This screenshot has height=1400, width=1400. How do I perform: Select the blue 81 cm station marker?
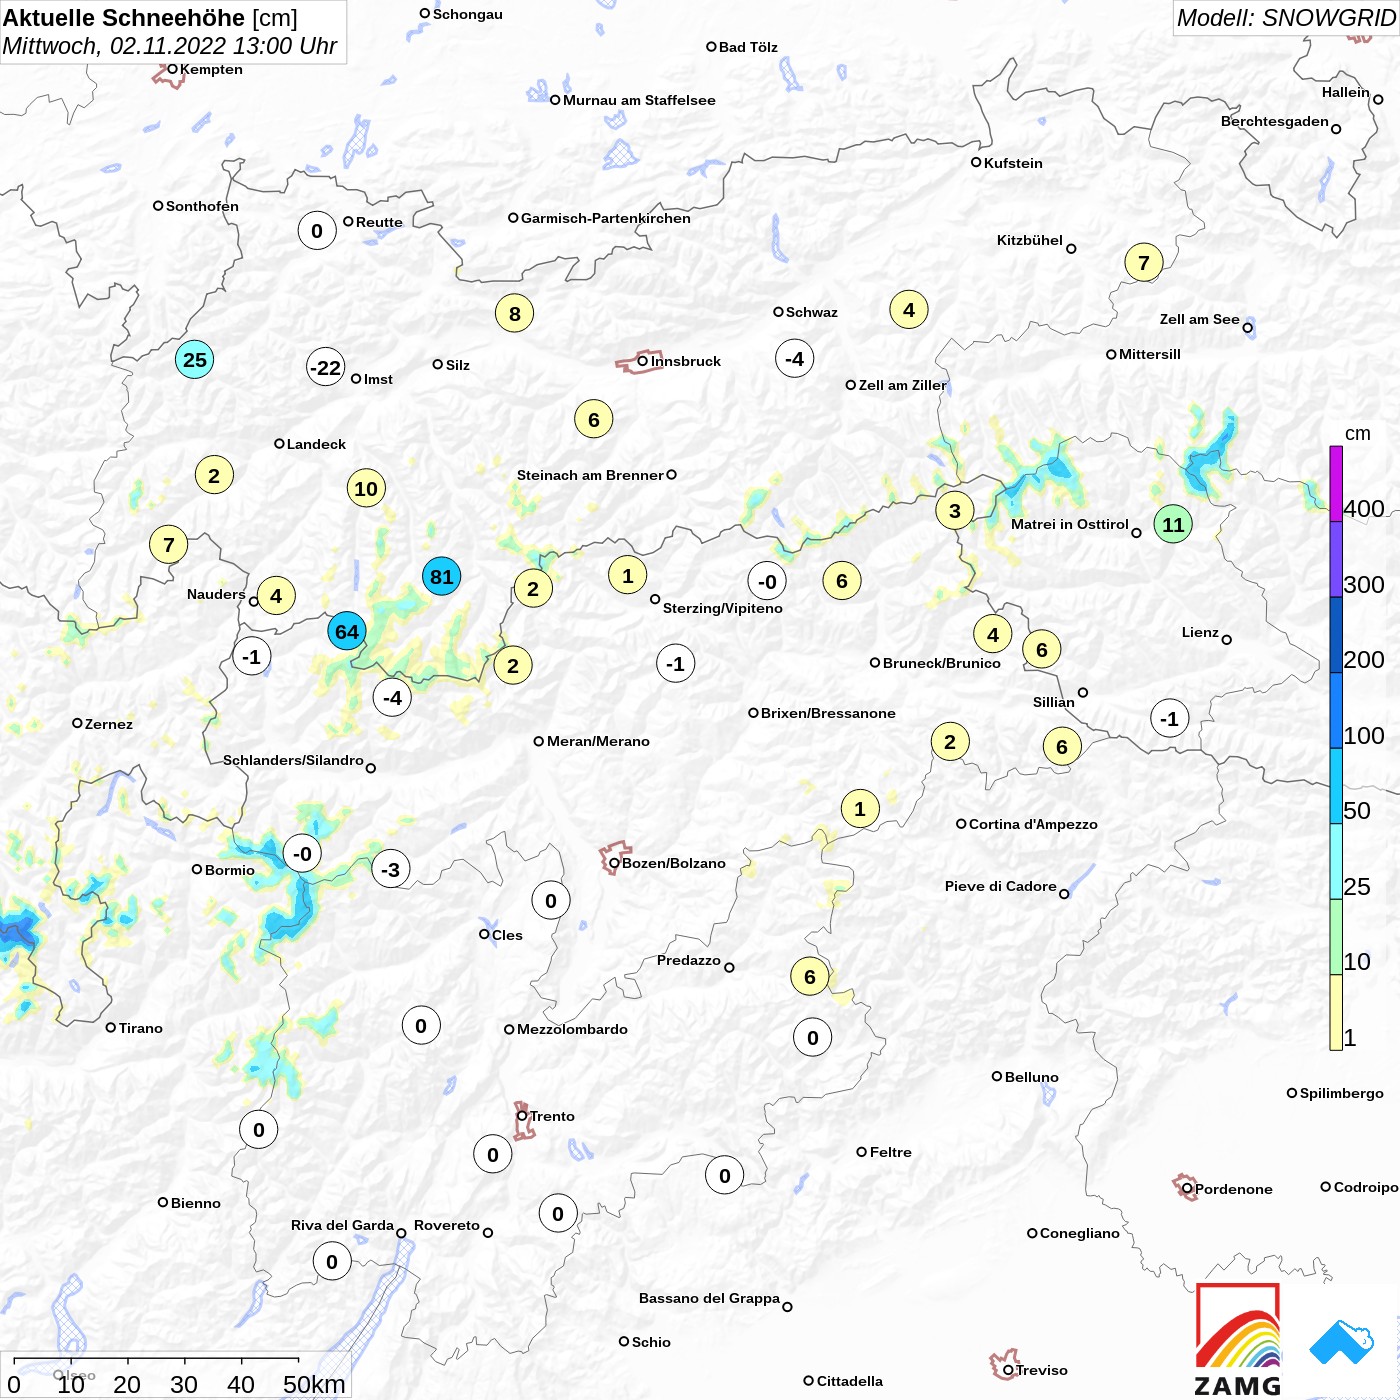pos(441,576)
